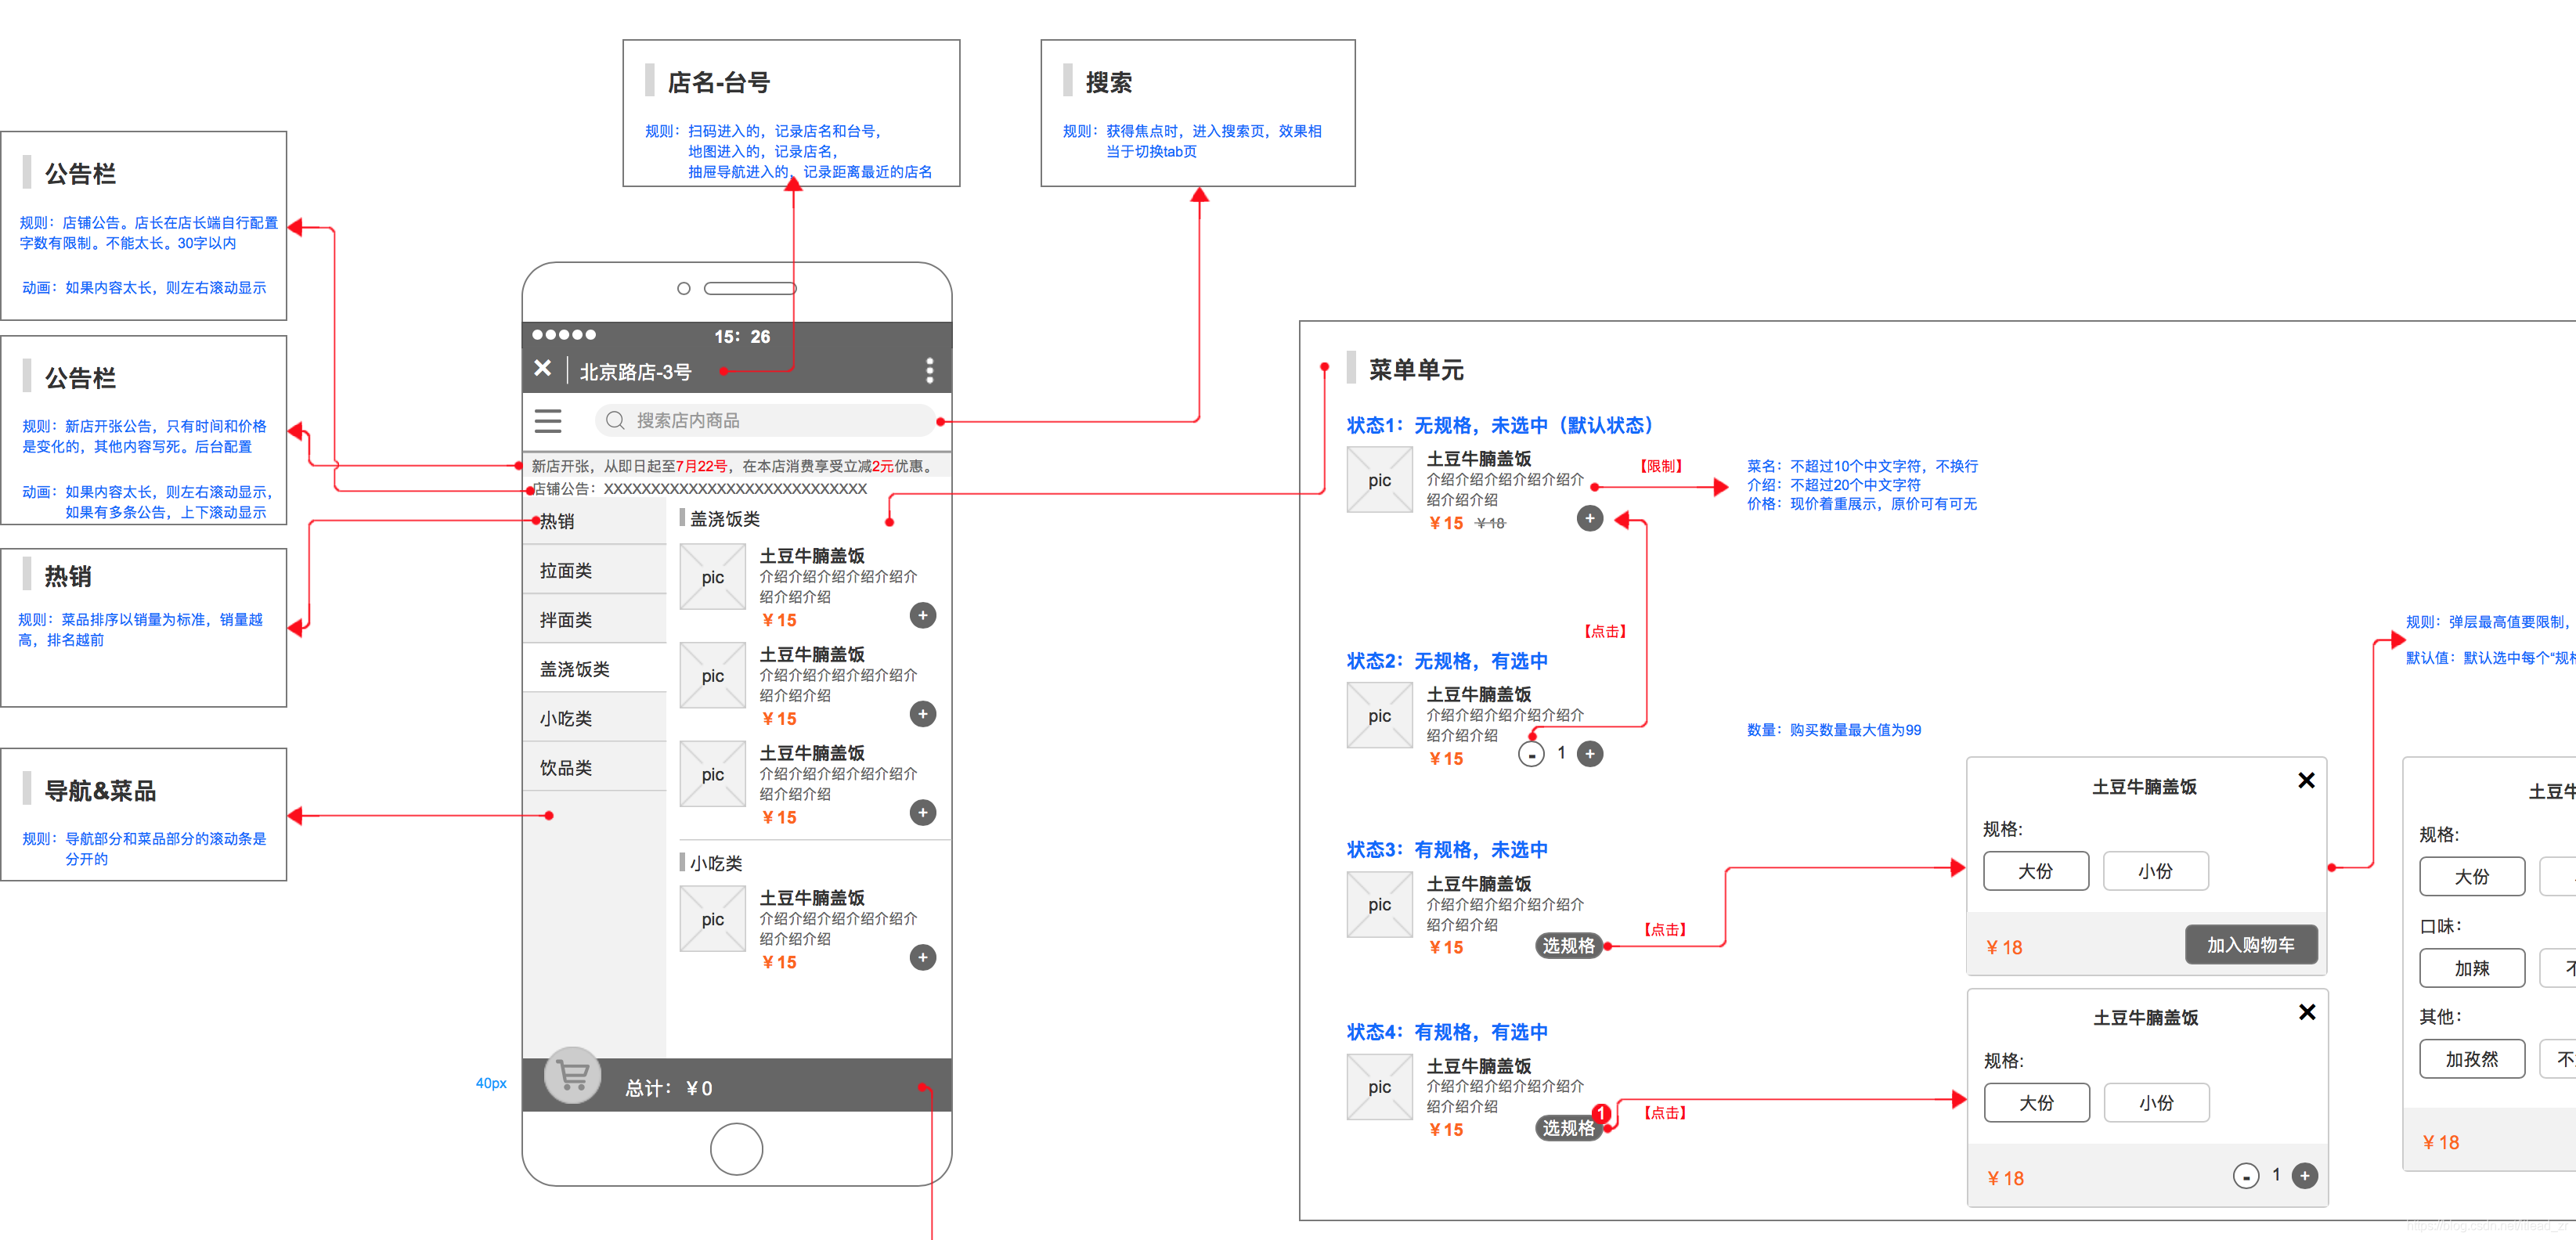Screen dimensions: 2576x1240
Task: Click the search field for store products
Action: coord(766,420)
